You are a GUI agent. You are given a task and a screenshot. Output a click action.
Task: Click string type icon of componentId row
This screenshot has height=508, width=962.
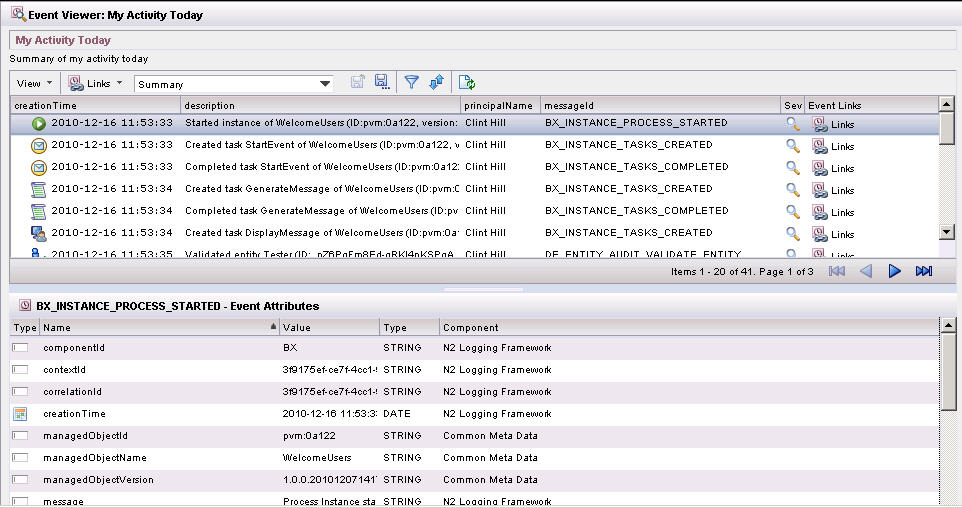click(x=20, y=348)
